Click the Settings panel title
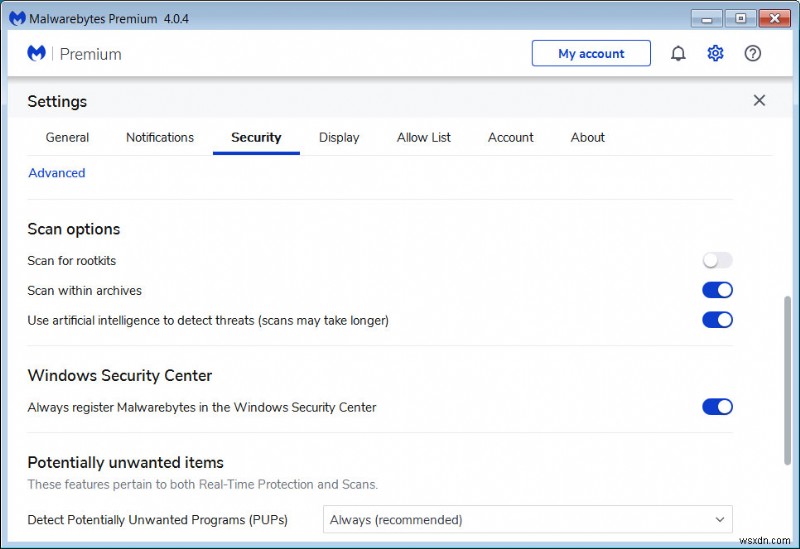 (57, 102)
